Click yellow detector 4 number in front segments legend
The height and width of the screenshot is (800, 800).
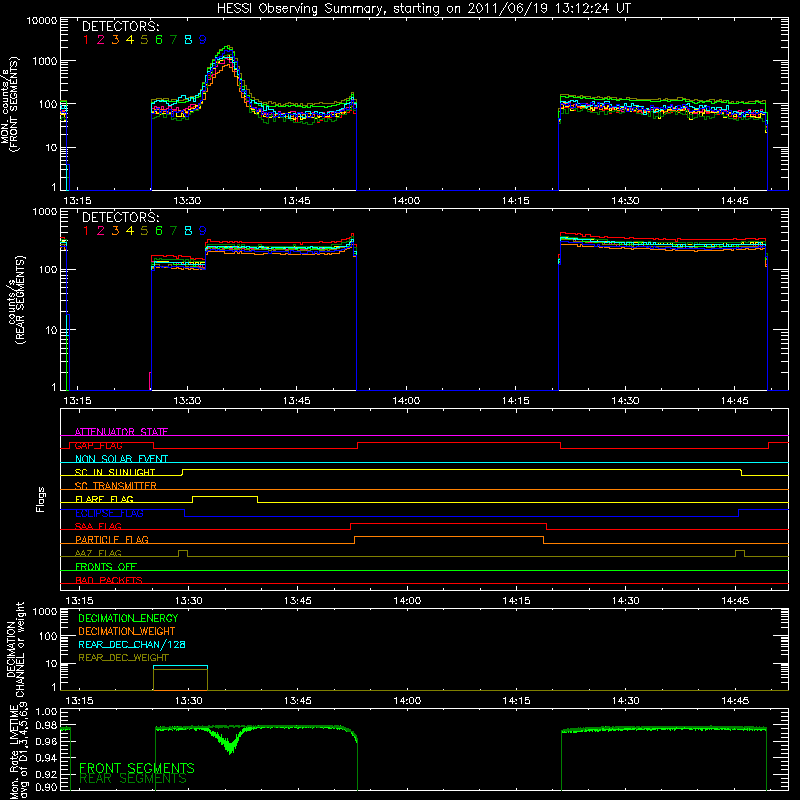click(130, 40)
